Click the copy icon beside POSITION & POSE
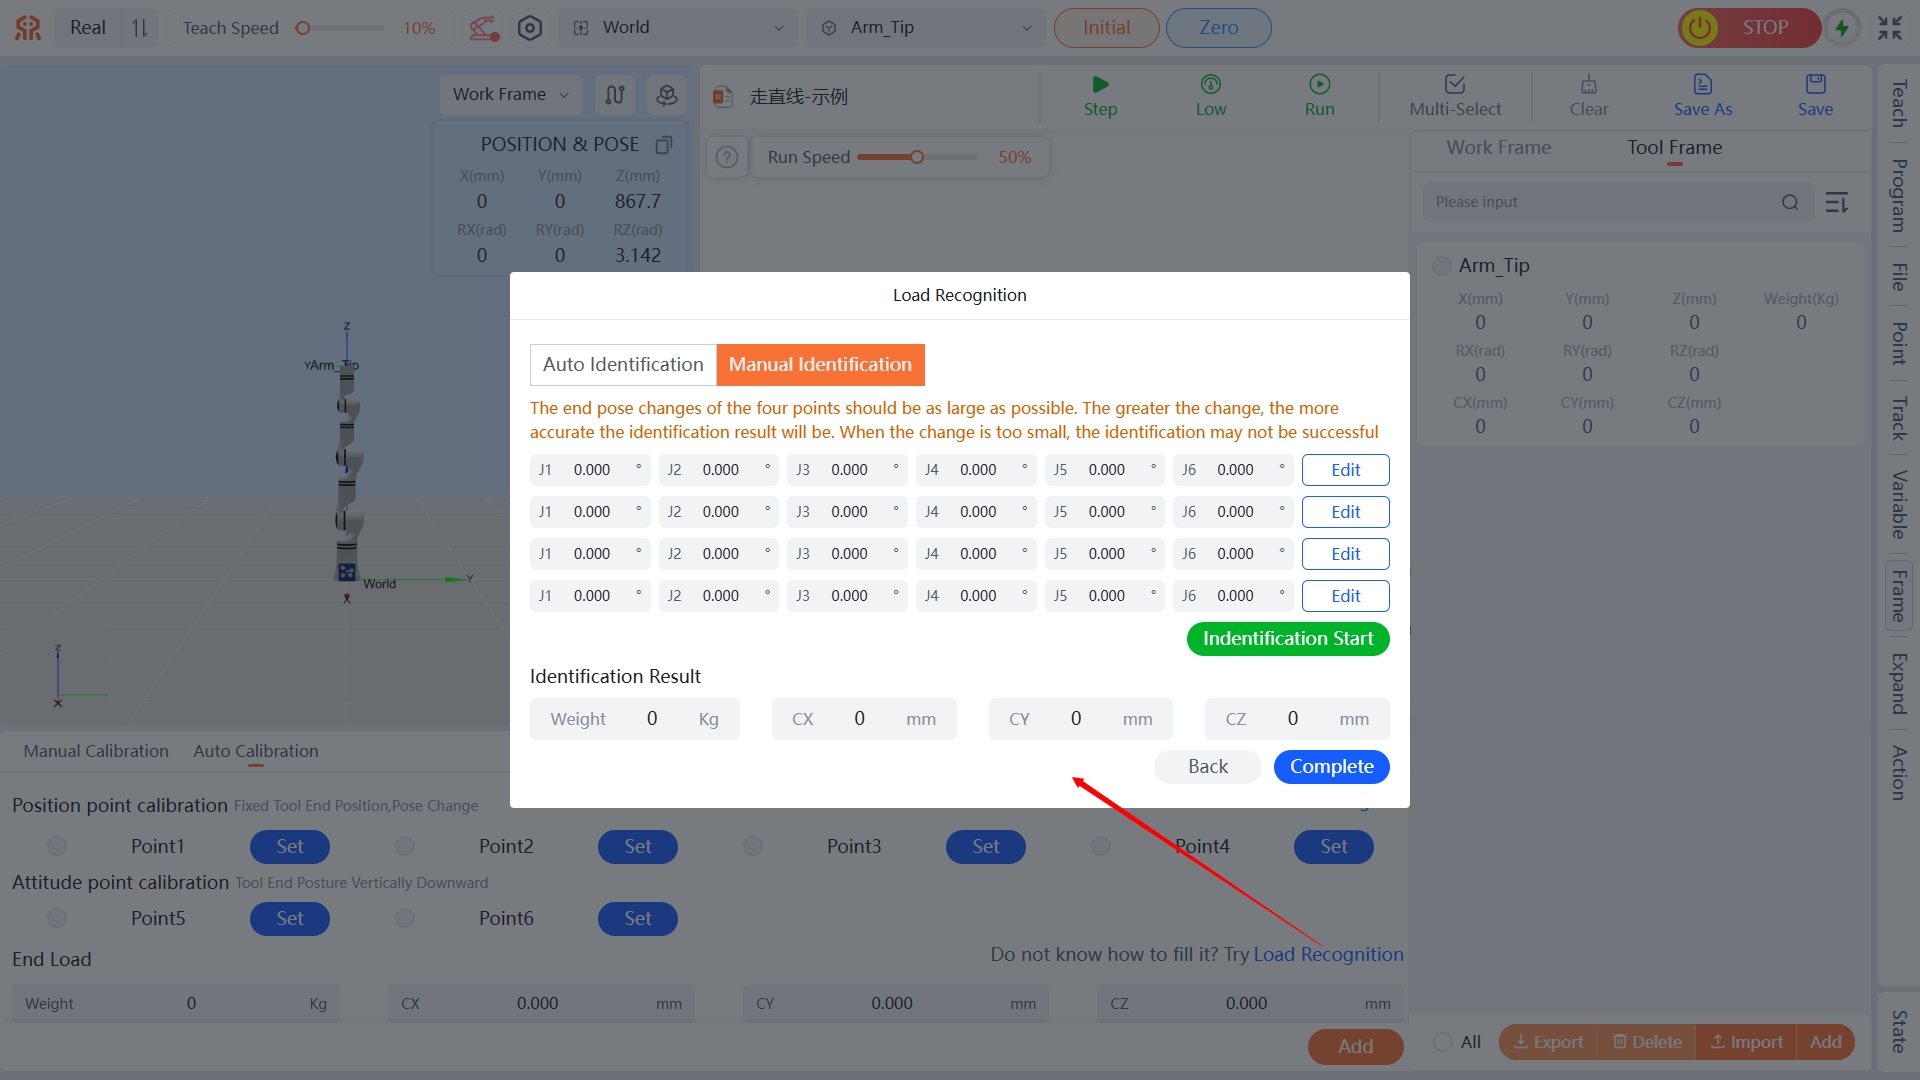Image resolution: width=1920 pixels, height=1080 pixels. [x=663, y=145]
